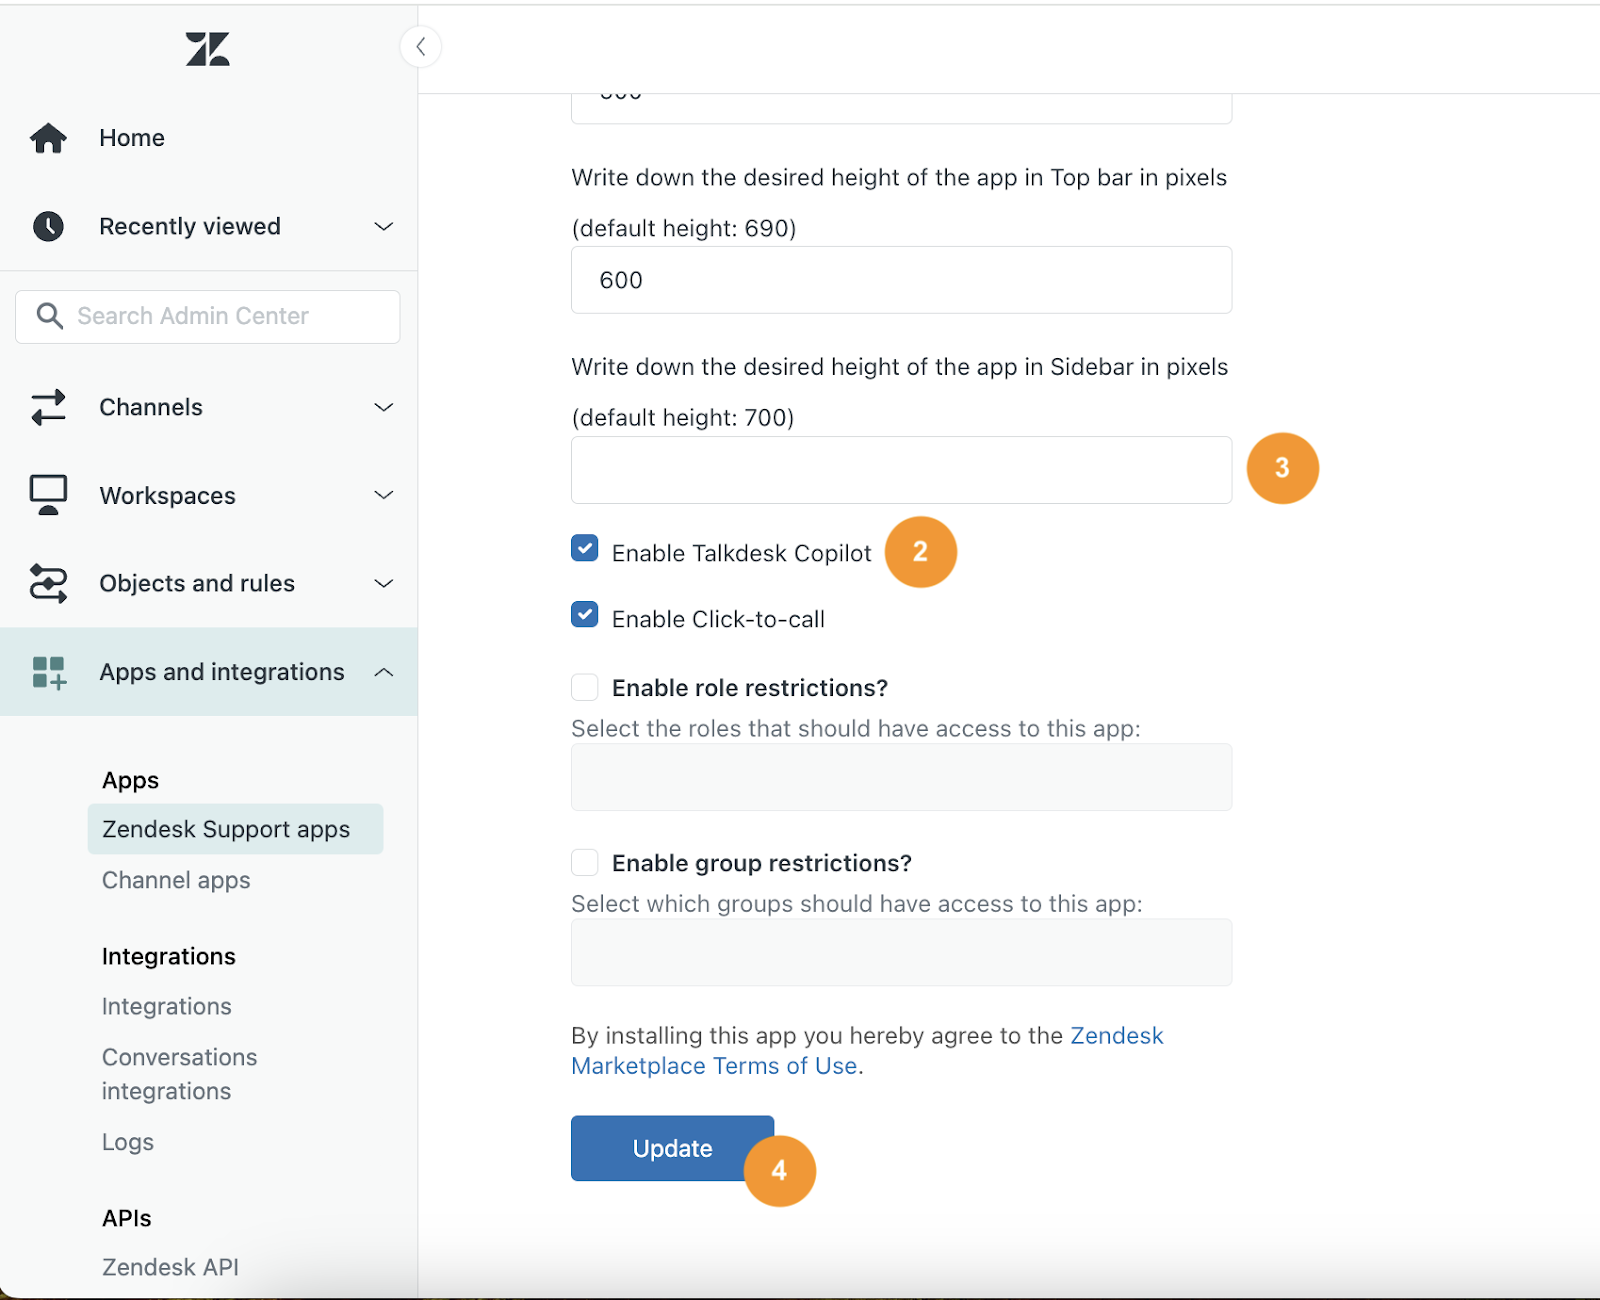Uncheck Enable Talkdesk Copilot
This screenshot has width=1600, height=1300.
[x=585, y=548]
